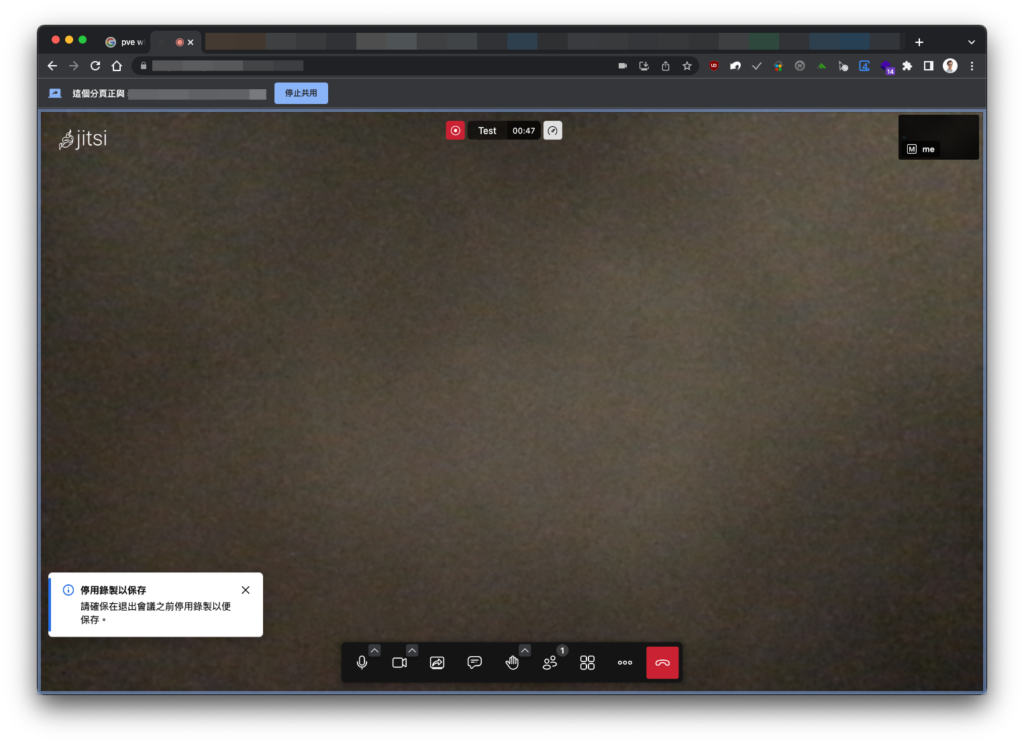The width and height of the screenshot is (1024, 744).
Task: Click the Jitsi logo
Action: (x=83, y=138)
